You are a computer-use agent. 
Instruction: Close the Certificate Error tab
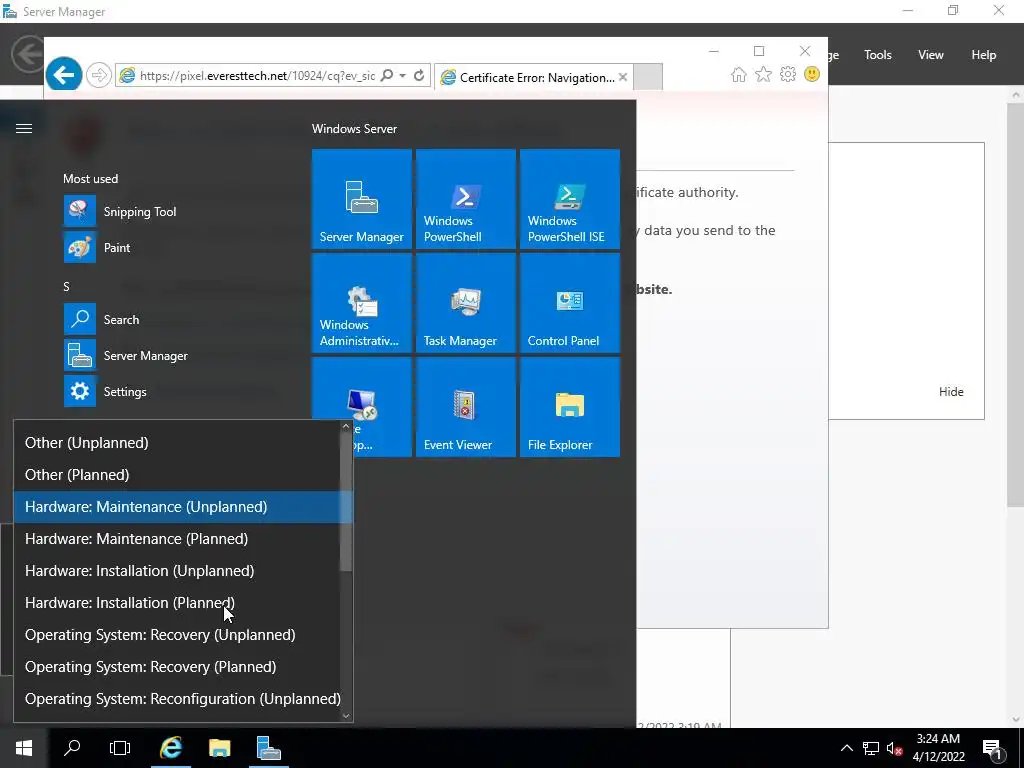623,77
